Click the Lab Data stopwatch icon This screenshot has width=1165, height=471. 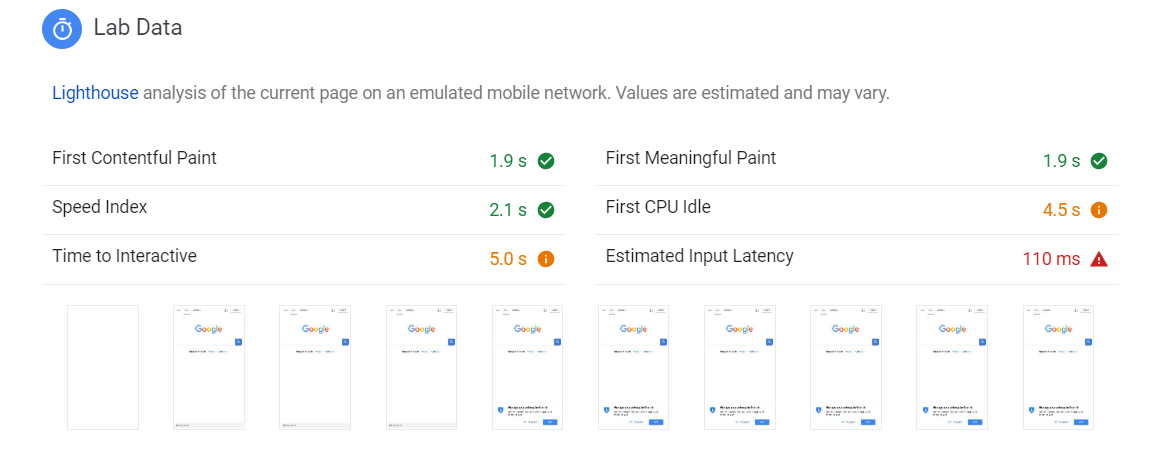pyautogui.click(x=63, y=29)
